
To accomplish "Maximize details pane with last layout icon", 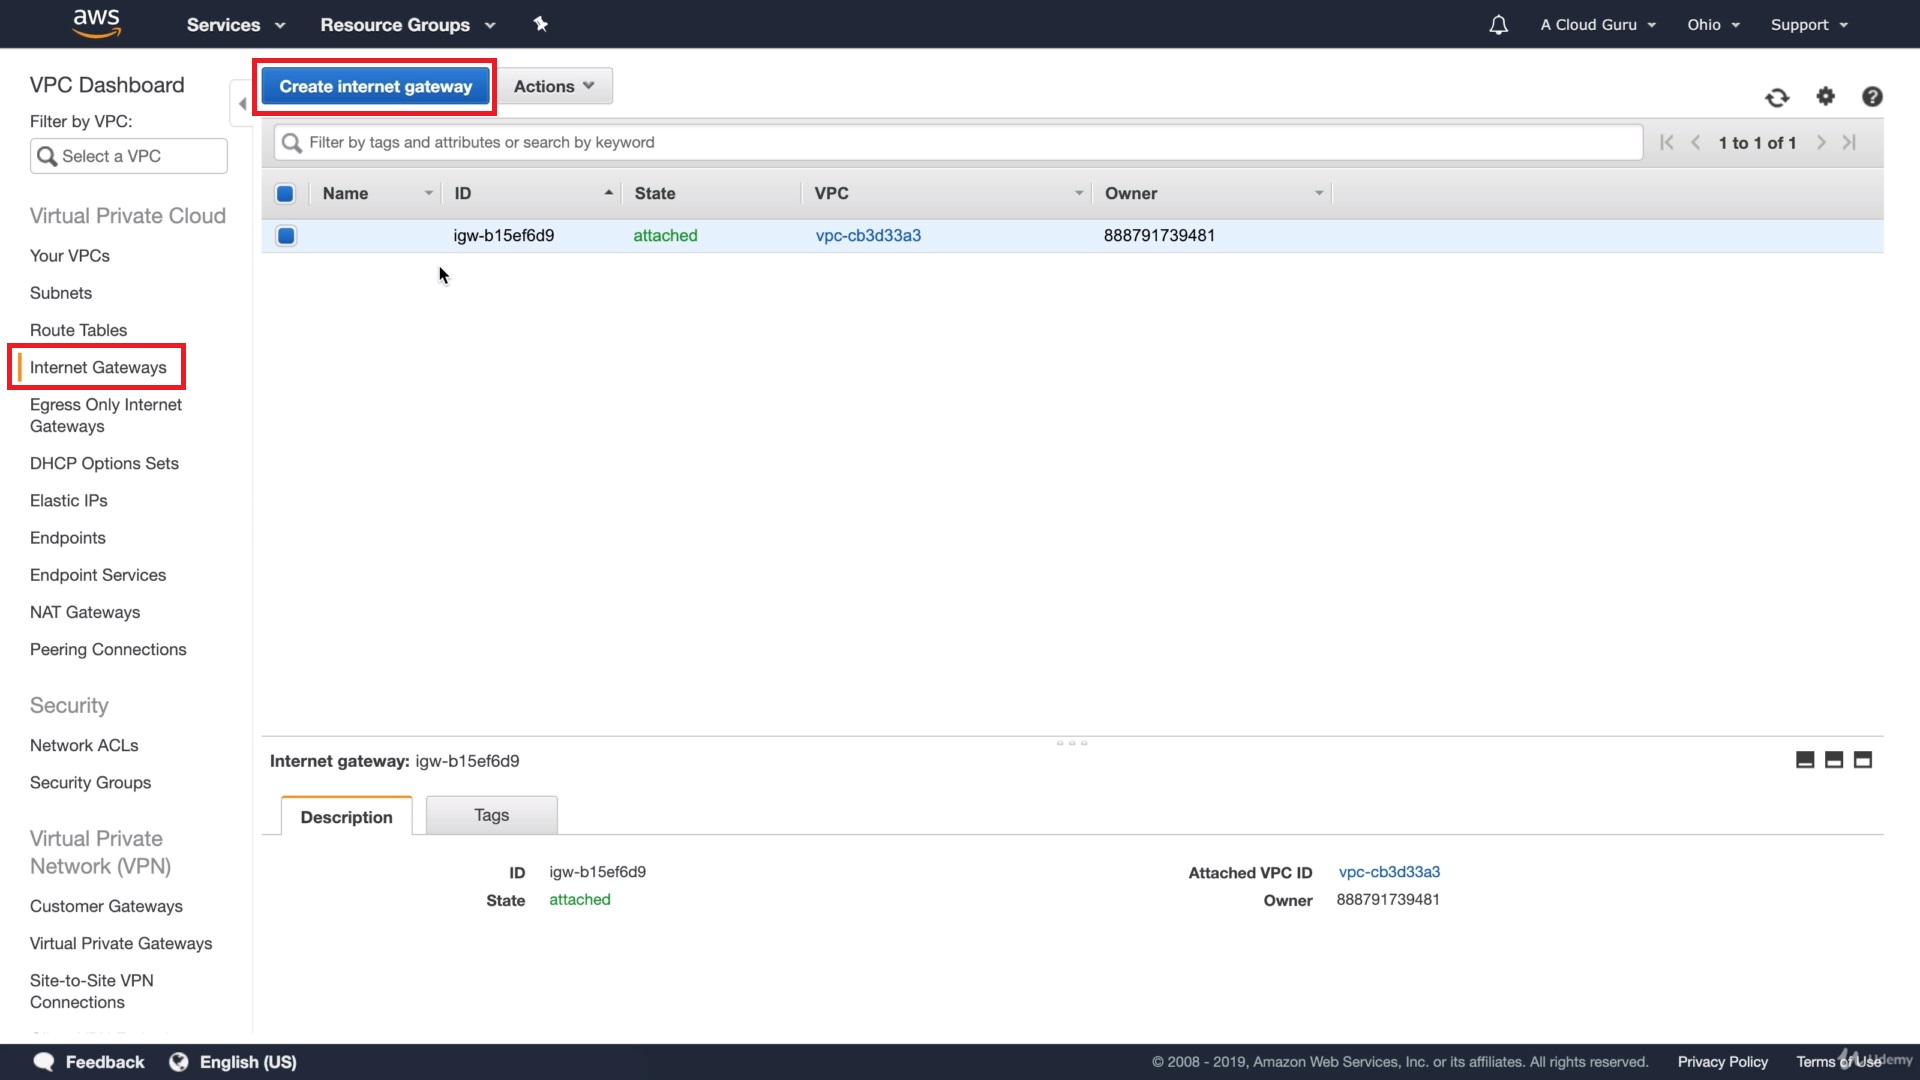I will click(x=1863, y=760).
